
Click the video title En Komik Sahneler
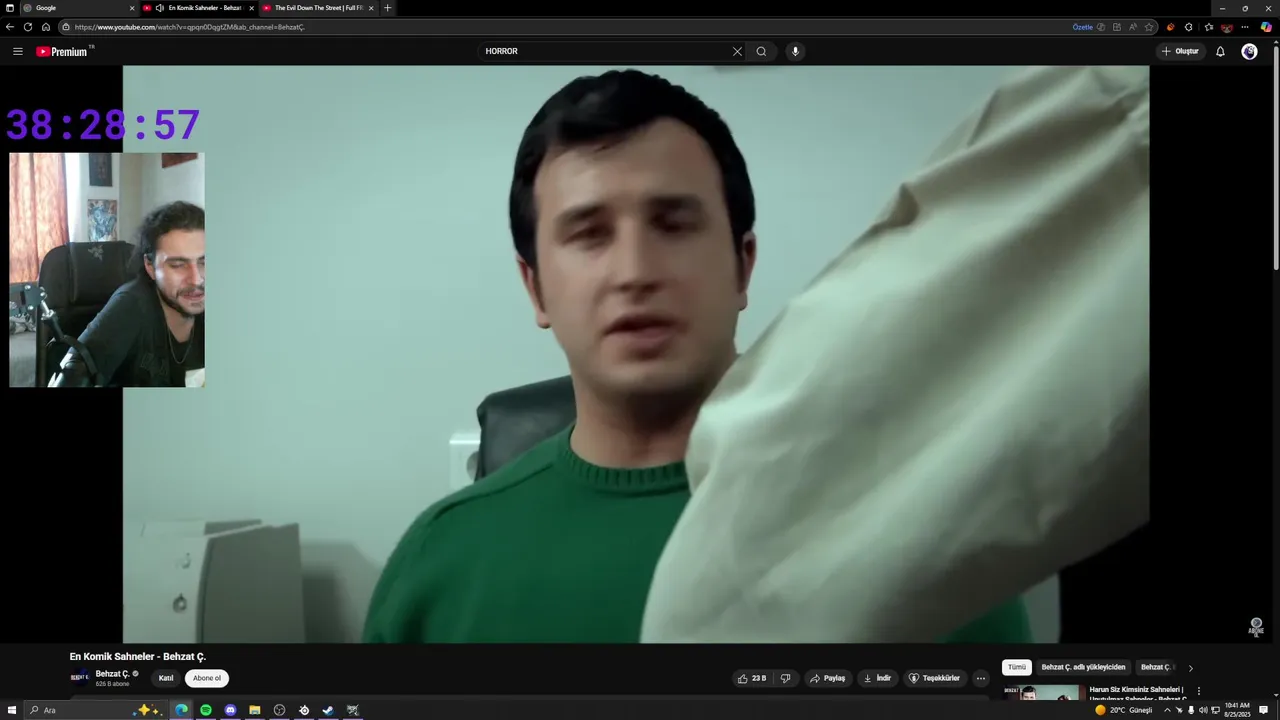click(x=137, y=657)
